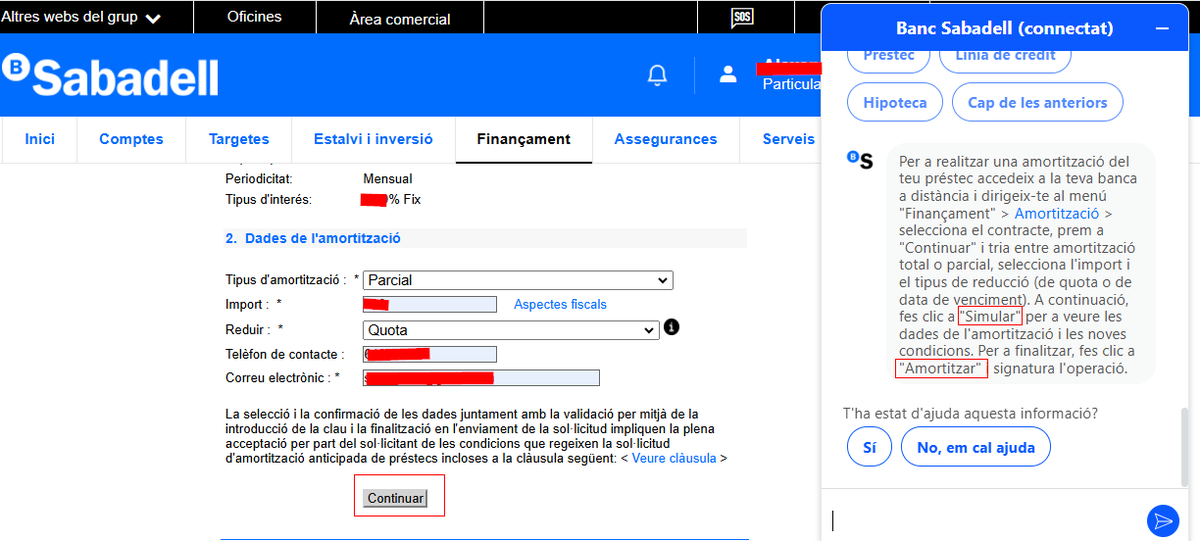Switch to the Inici tab
Screen dimensions: 1200x541
[40, 139]
